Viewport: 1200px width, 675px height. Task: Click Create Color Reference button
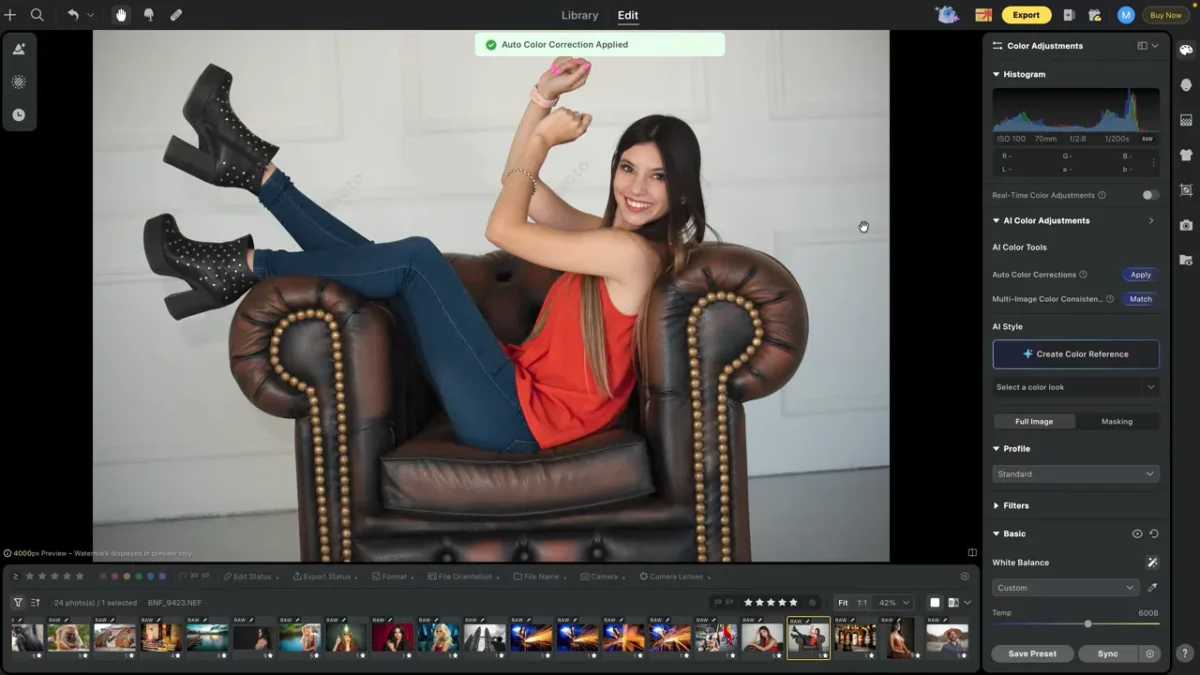tap(1076, 354)
